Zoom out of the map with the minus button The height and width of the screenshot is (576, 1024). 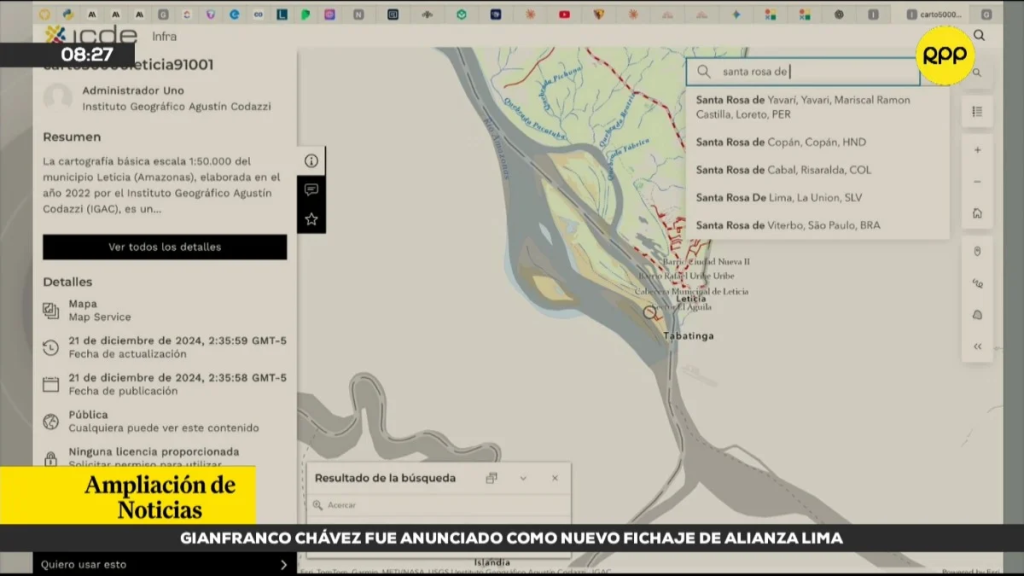tap(977, 182)
